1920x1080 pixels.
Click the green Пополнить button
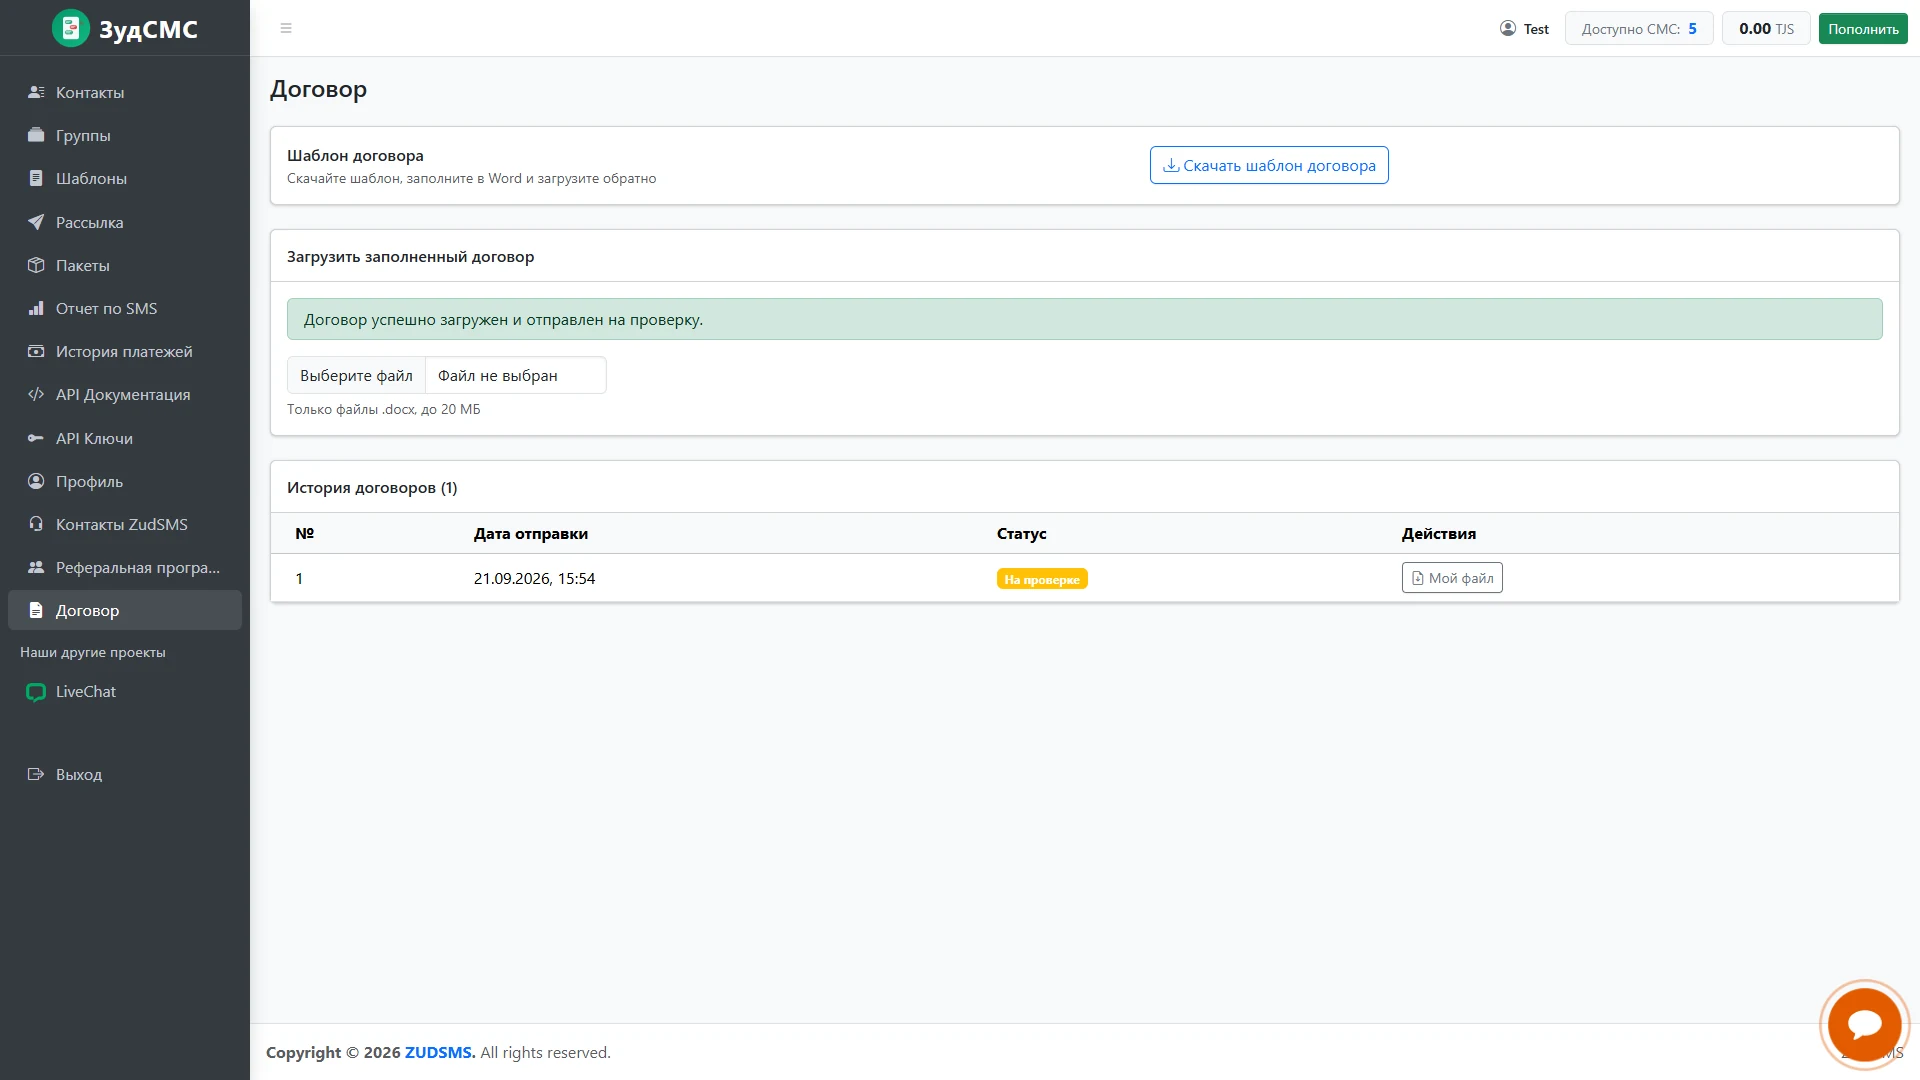coord(1863,28)
